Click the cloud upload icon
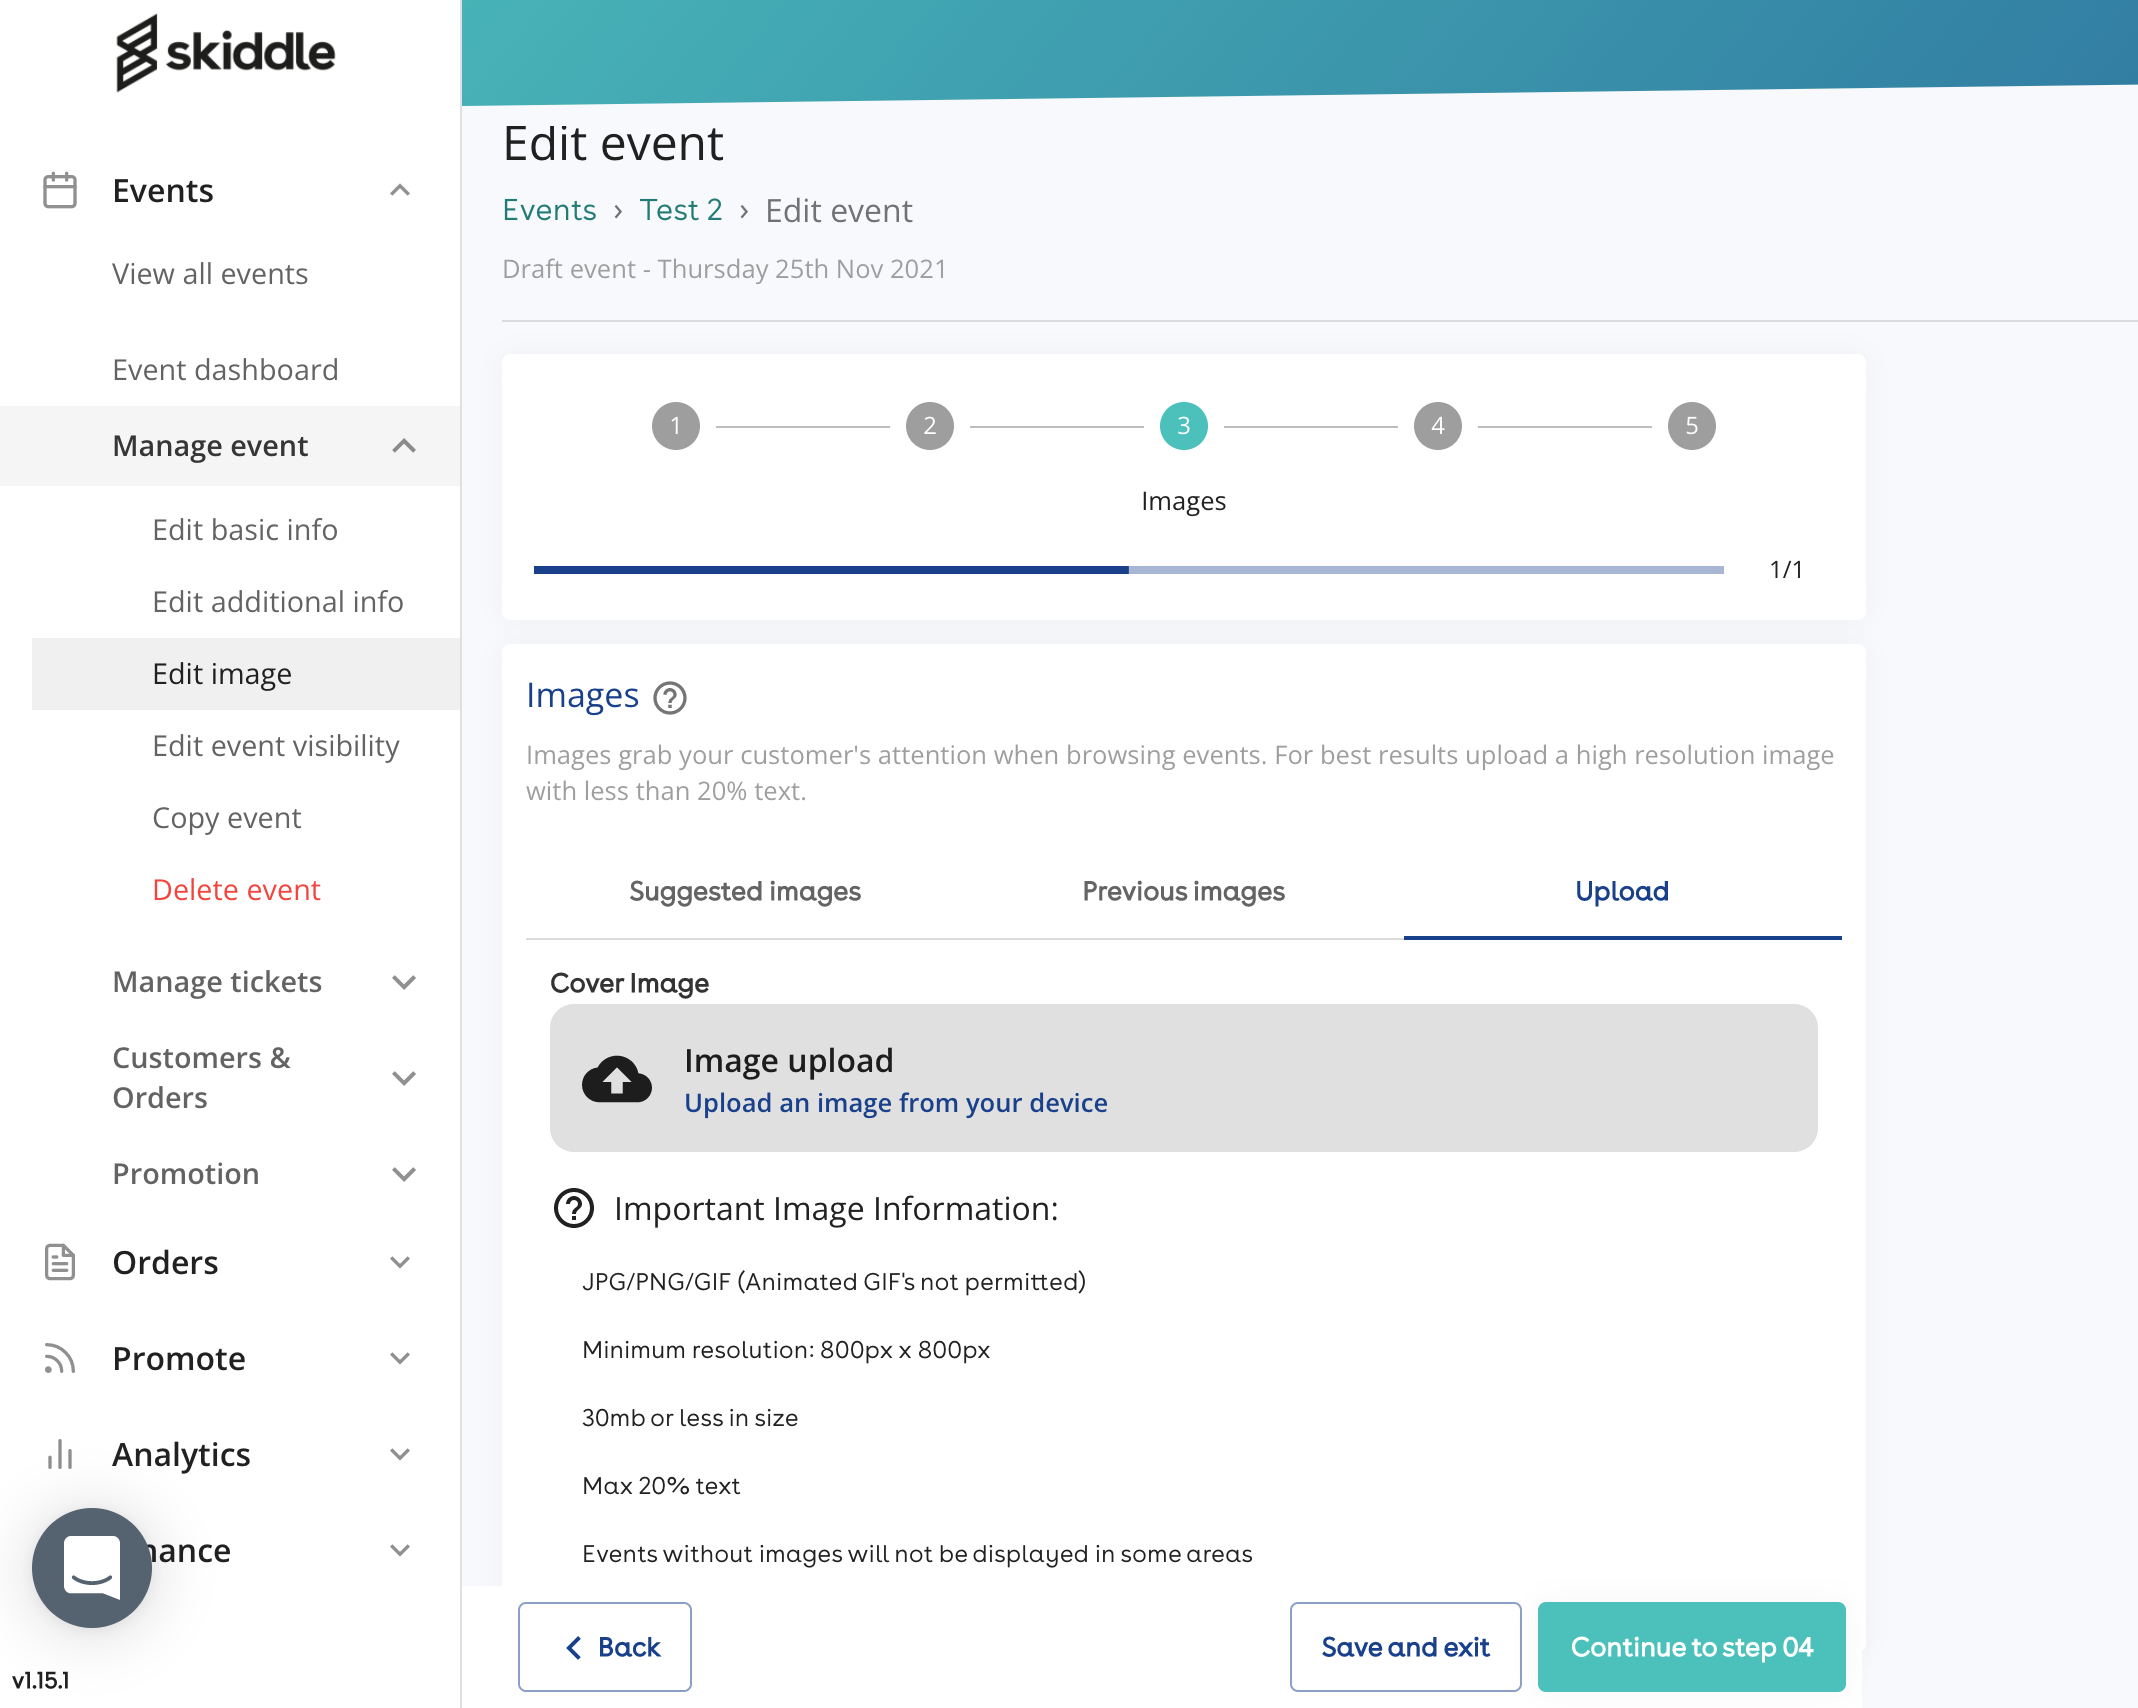This screenshot has height=1708, width=2138. click(x=617, y=1079)
